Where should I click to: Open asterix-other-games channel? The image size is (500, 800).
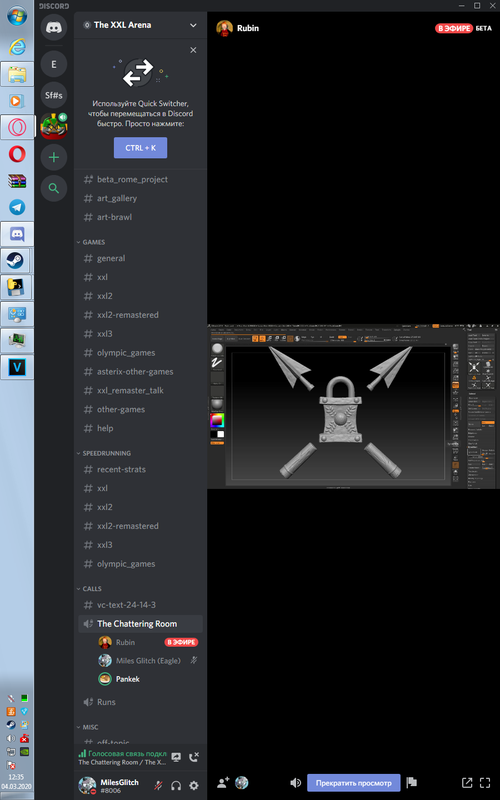[140, 371]
